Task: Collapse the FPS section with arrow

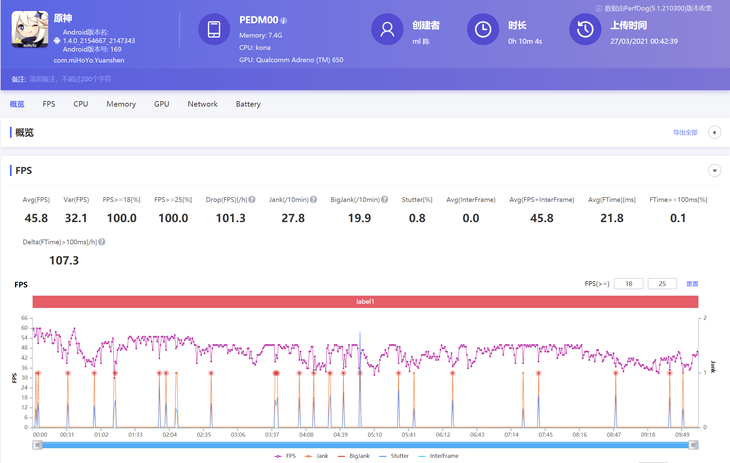Action: 714,171
